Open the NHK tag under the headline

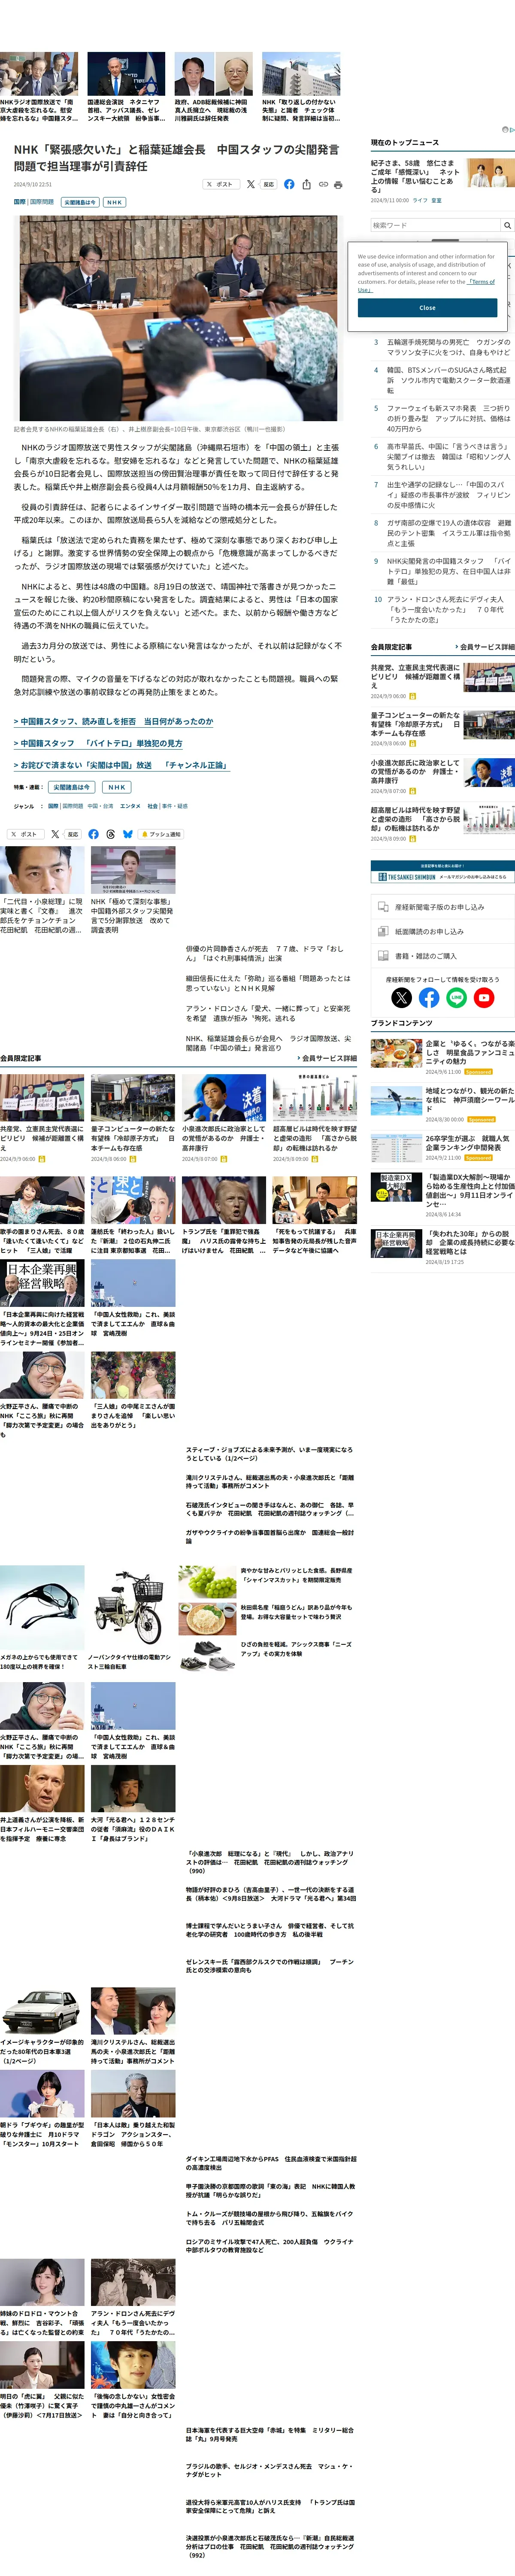(114, 202)
